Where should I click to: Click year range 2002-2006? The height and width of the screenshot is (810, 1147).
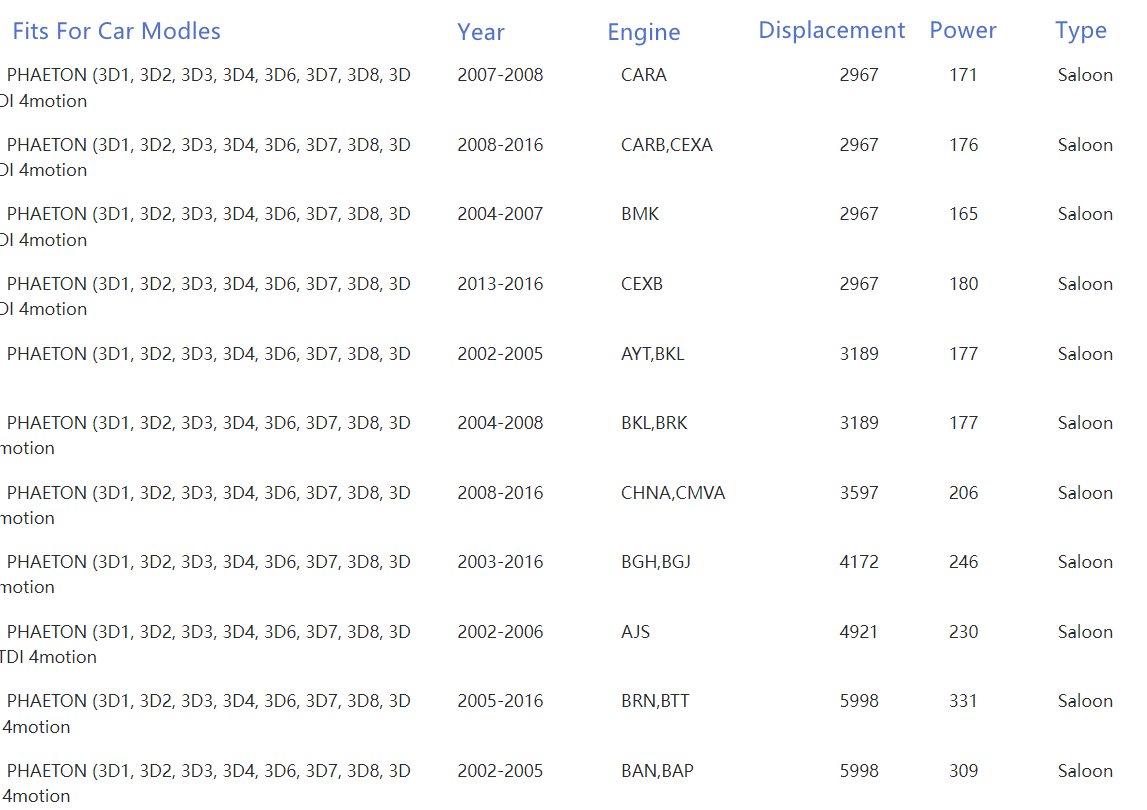[500, 632]
